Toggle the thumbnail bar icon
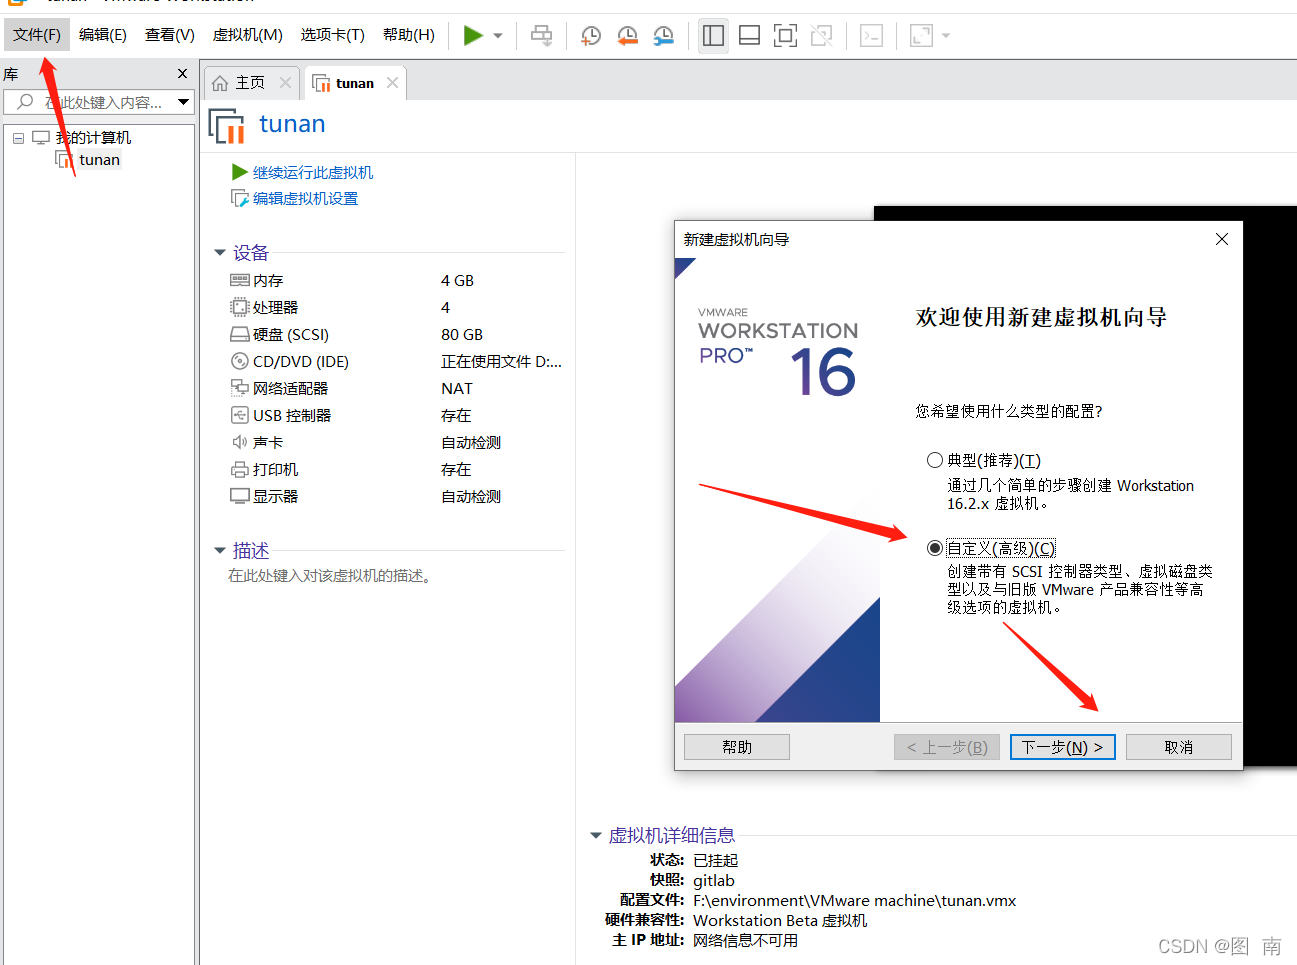The height and width of the screenshot is (965, 1297). [749, 36]
